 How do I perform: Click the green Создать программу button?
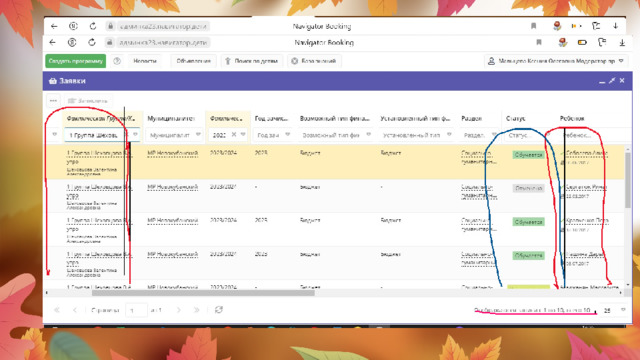pyautogui.click(x=76, y=61)
